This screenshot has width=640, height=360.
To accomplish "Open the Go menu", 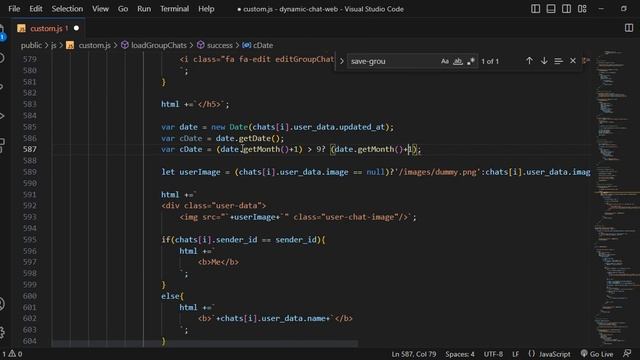I will pos(123,9).
